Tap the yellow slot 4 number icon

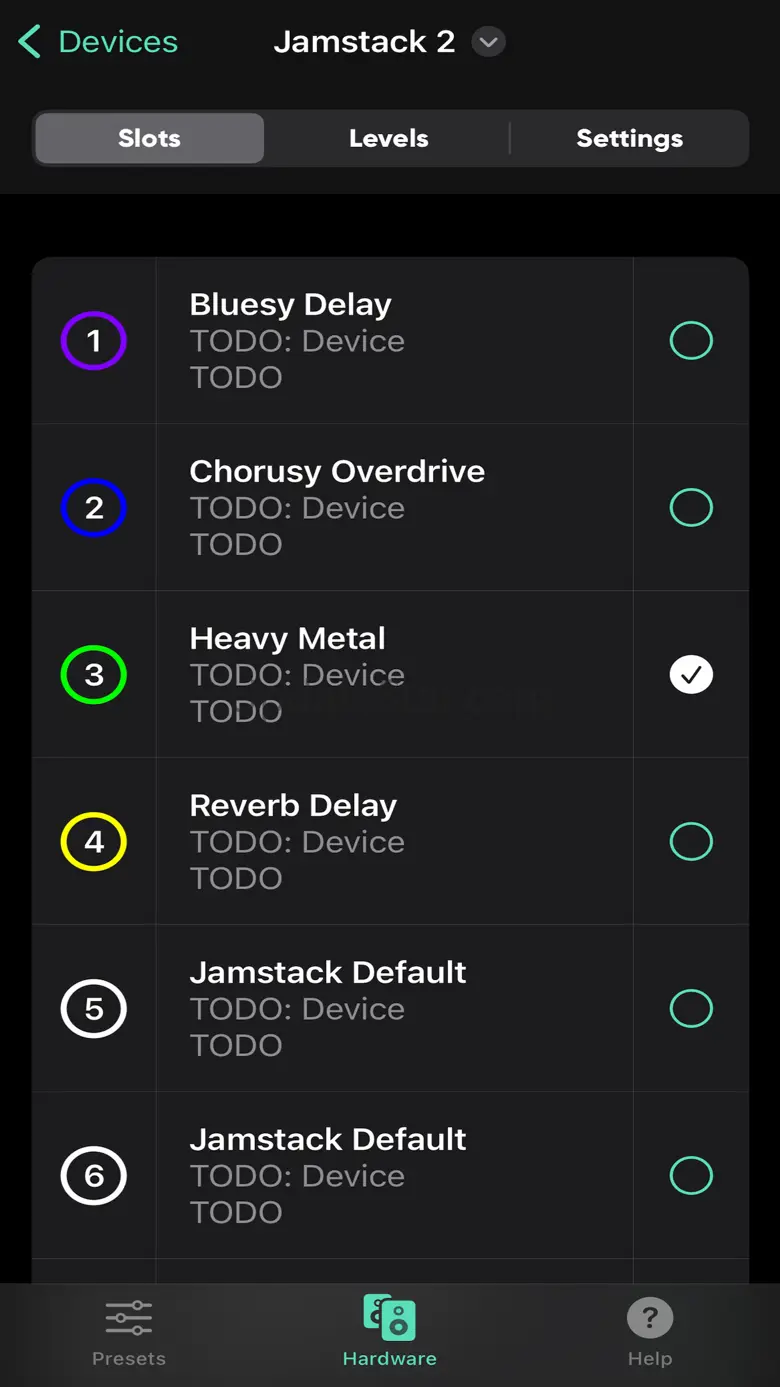pyautogui.click(x=94, y=842)
